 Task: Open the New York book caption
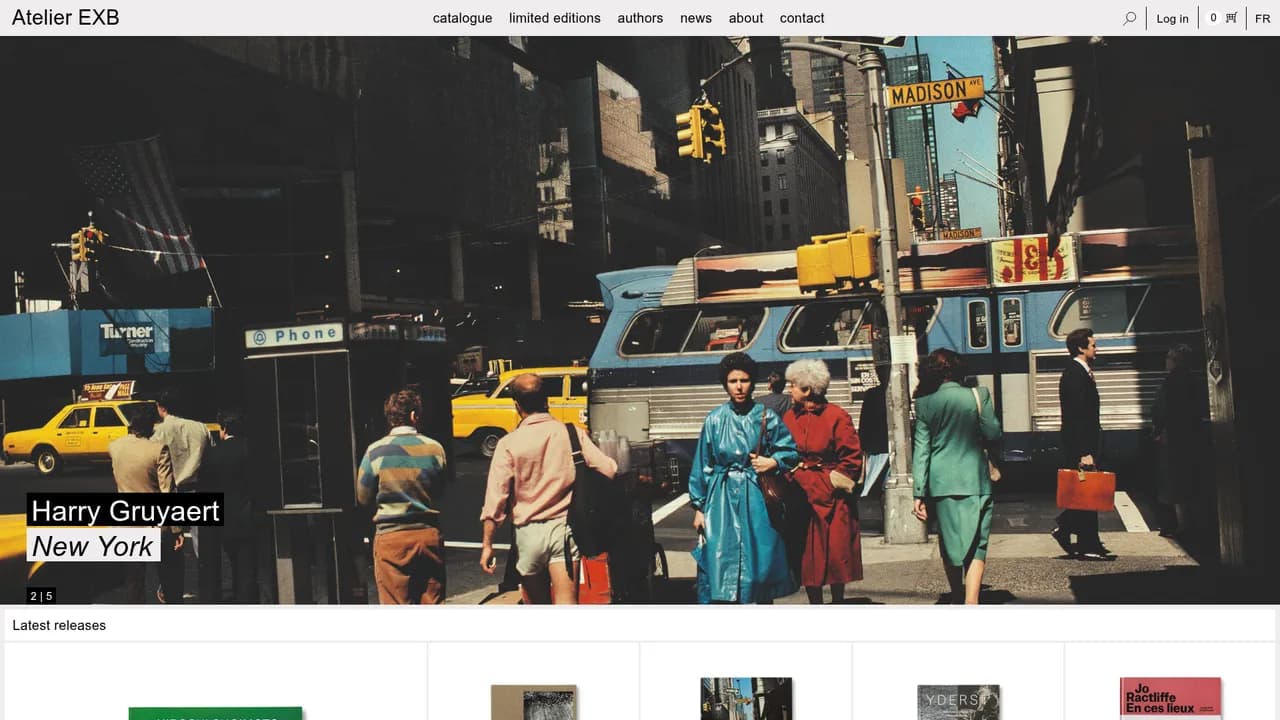93,545
